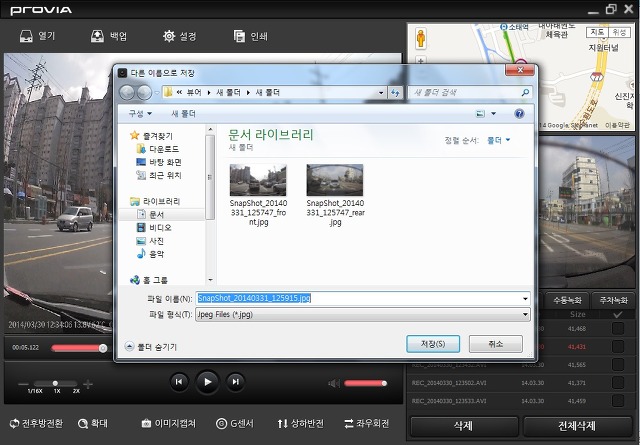Click forward navigation arrow in save dialog
The width and height of the screenshot is (640, 445).
(x=144, y=93)
